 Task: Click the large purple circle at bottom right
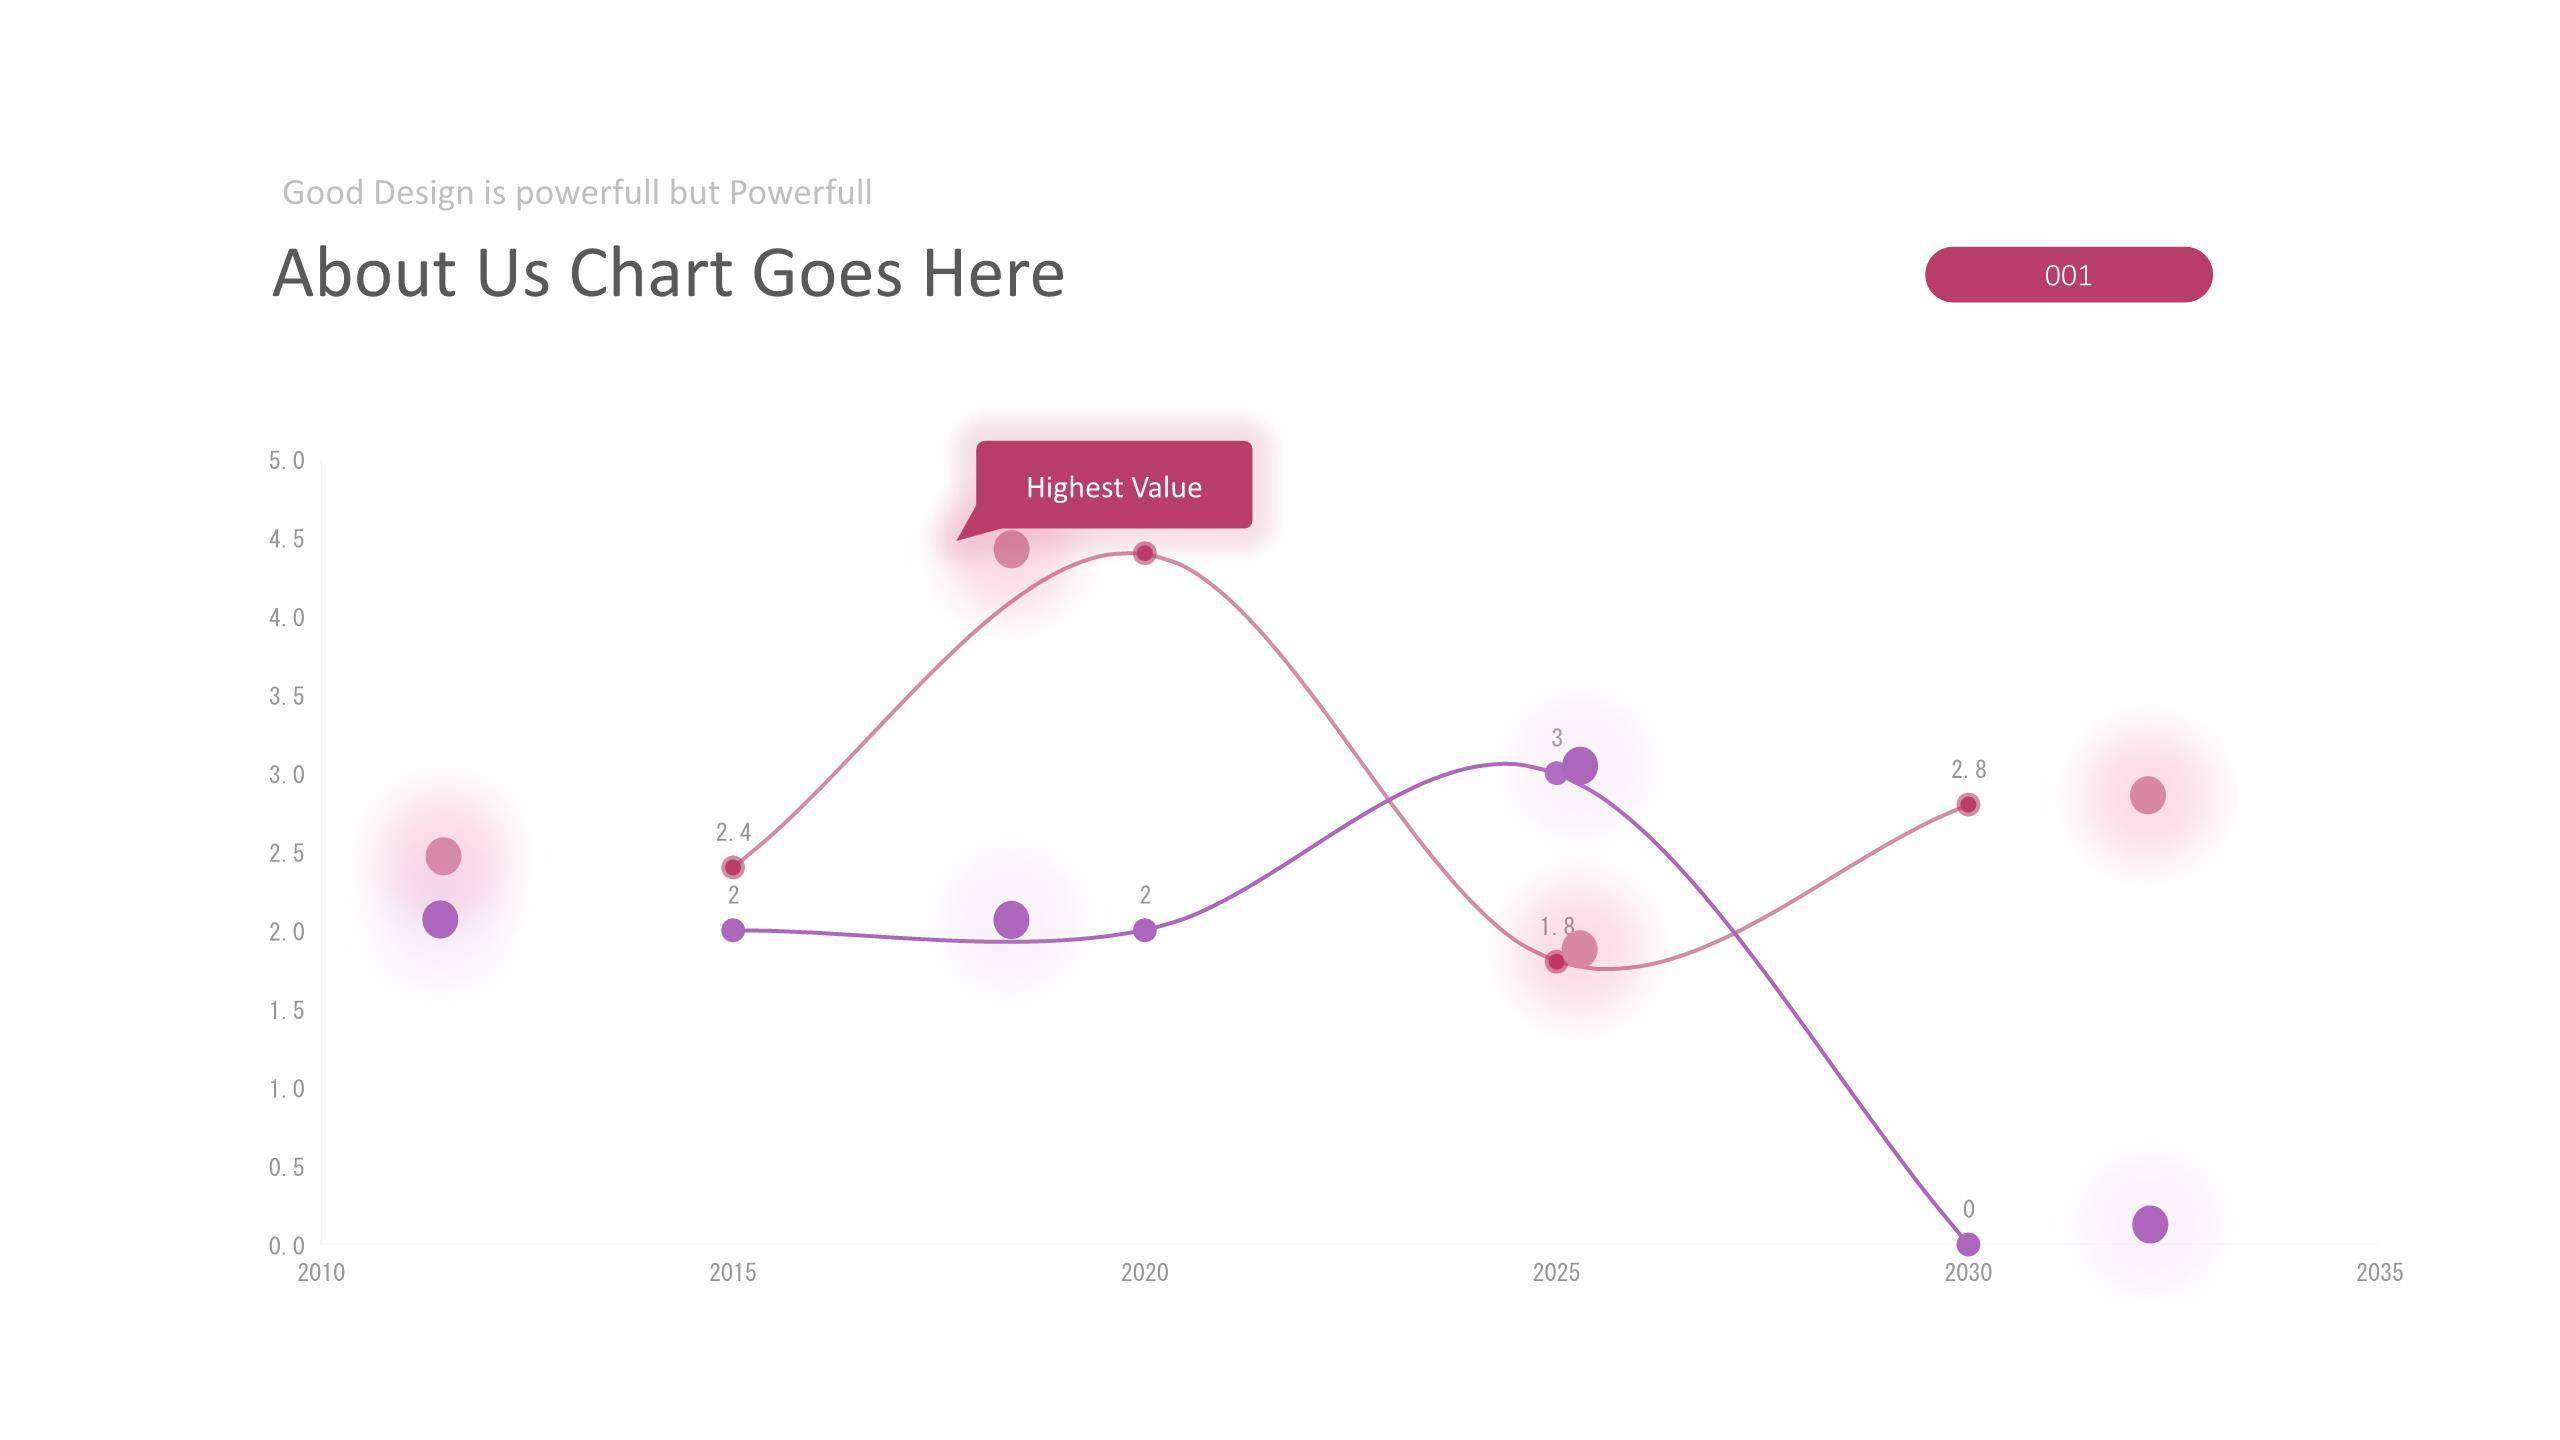pos(2150,1224)
